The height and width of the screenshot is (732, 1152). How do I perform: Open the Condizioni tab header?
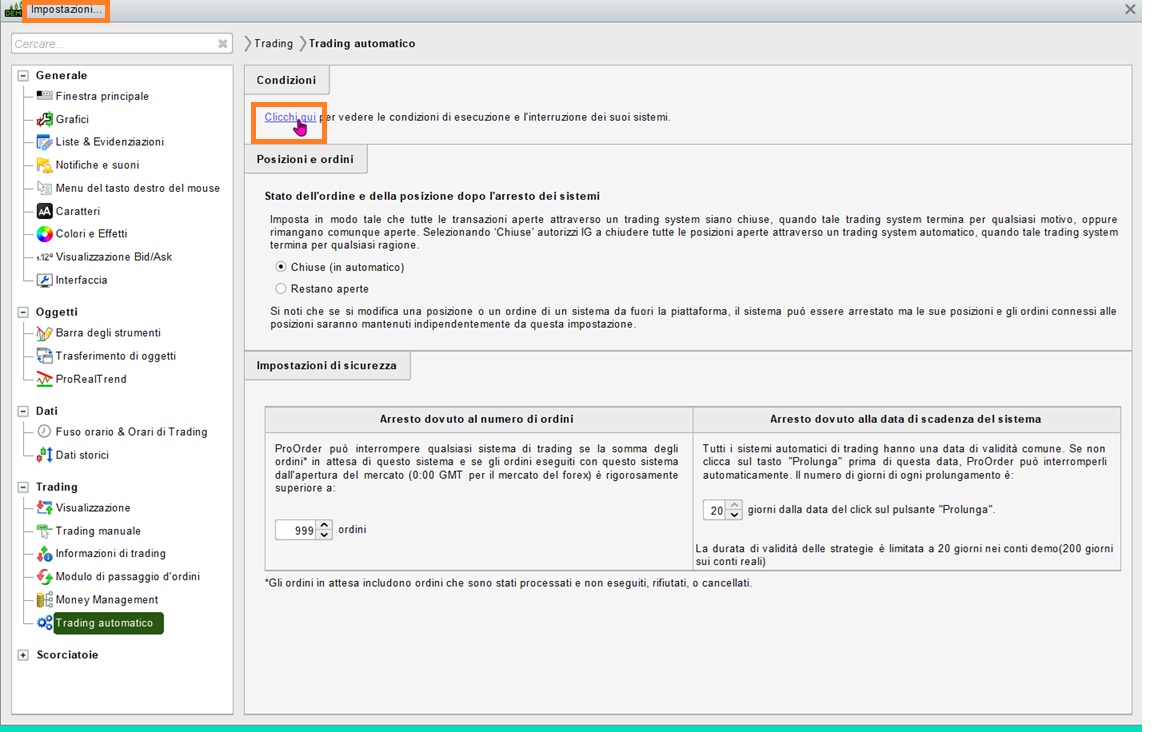pyautogui.click(x=287, y=80)
